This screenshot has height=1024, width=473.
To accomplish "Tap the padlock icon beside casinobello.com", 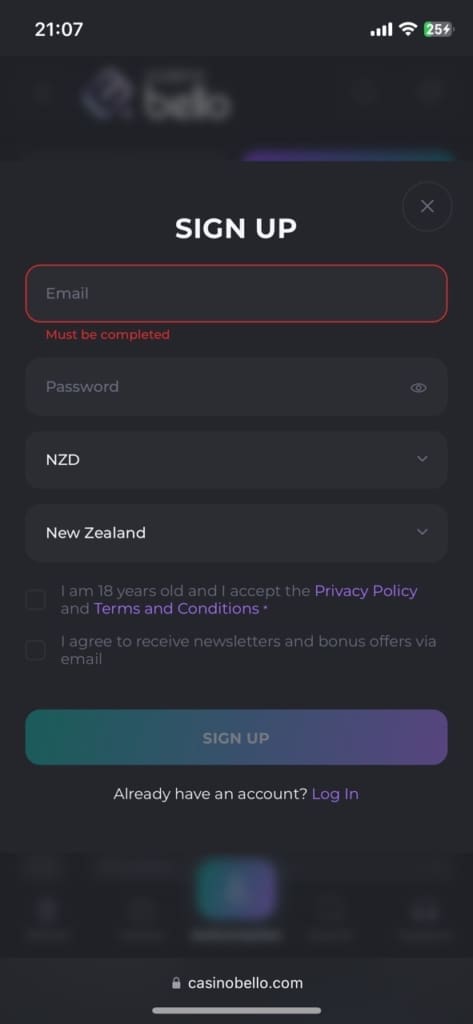I will point(176,983).
